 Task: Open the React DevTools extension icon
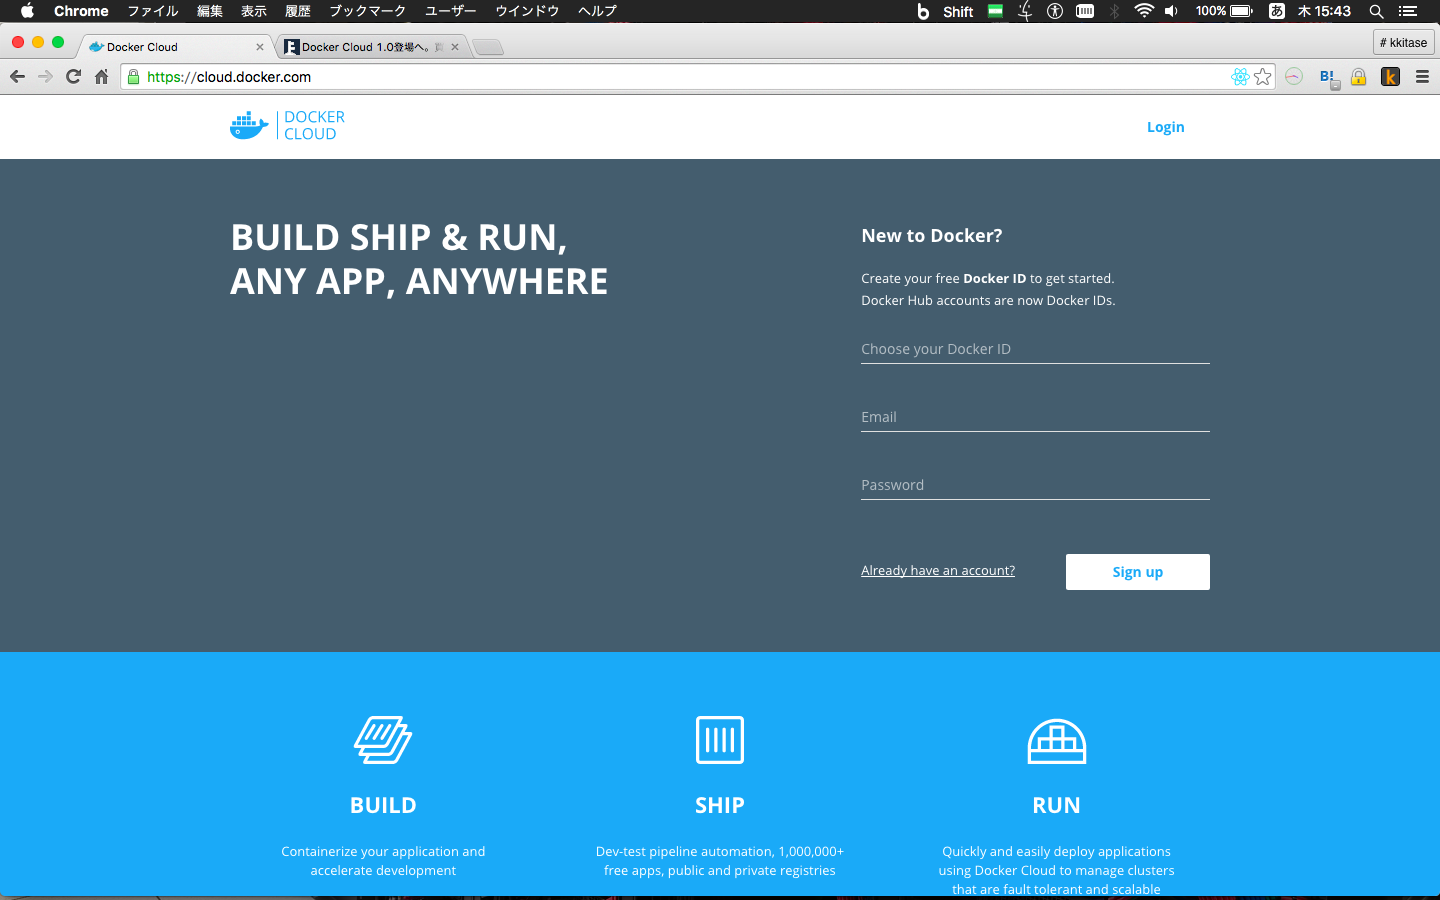pyautogui.click(x=1240, y=76)
